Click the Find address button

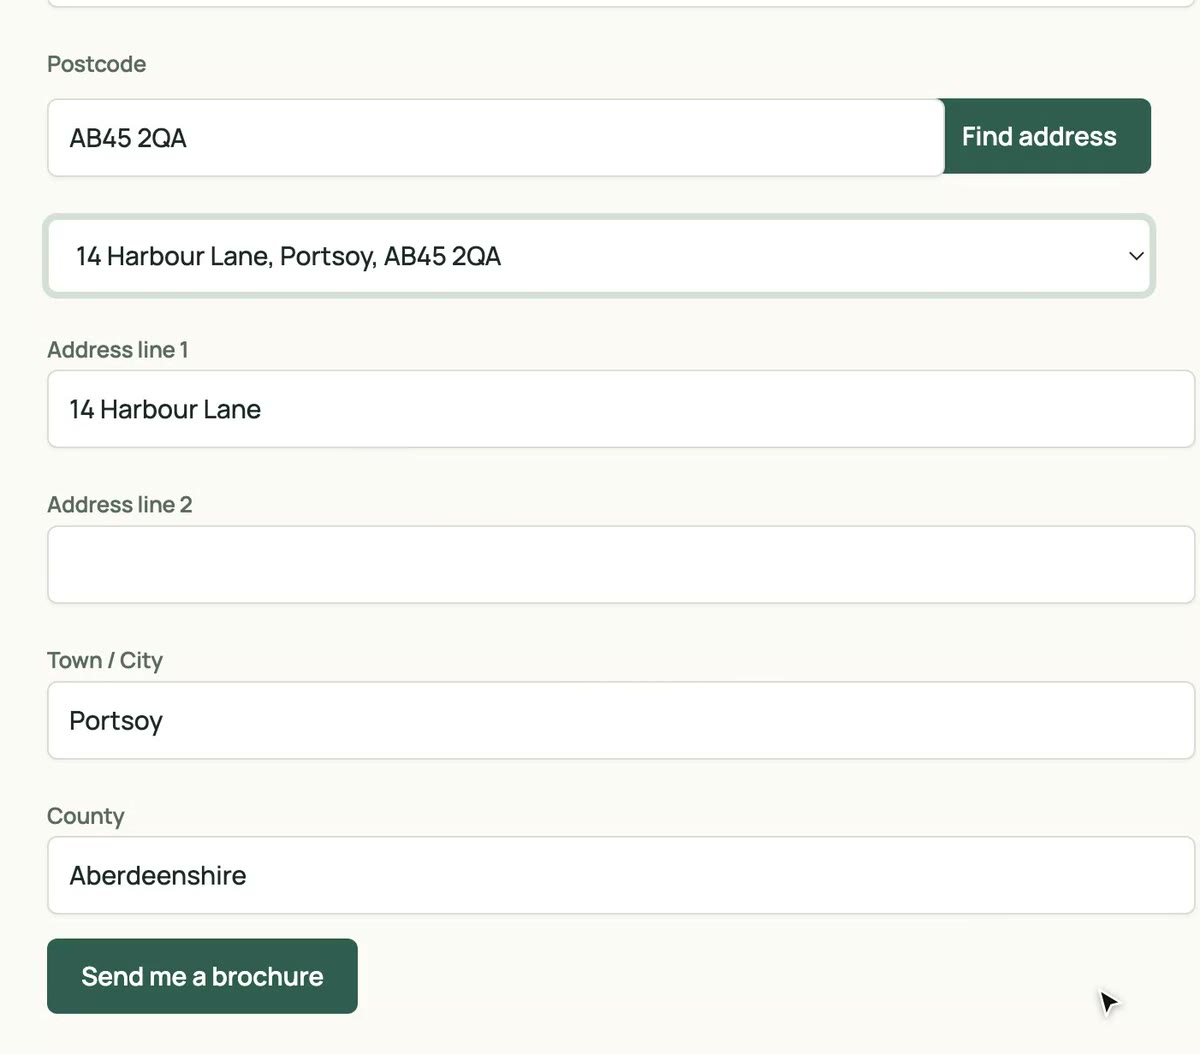pyautogui.click(x=1047, y=136)
